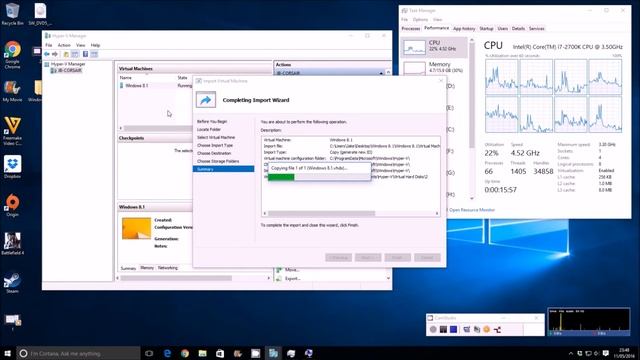Screen dimensions: 640x360
Task: Click the grey round Record button in CamStudio
Action: [x=433, y=329]
